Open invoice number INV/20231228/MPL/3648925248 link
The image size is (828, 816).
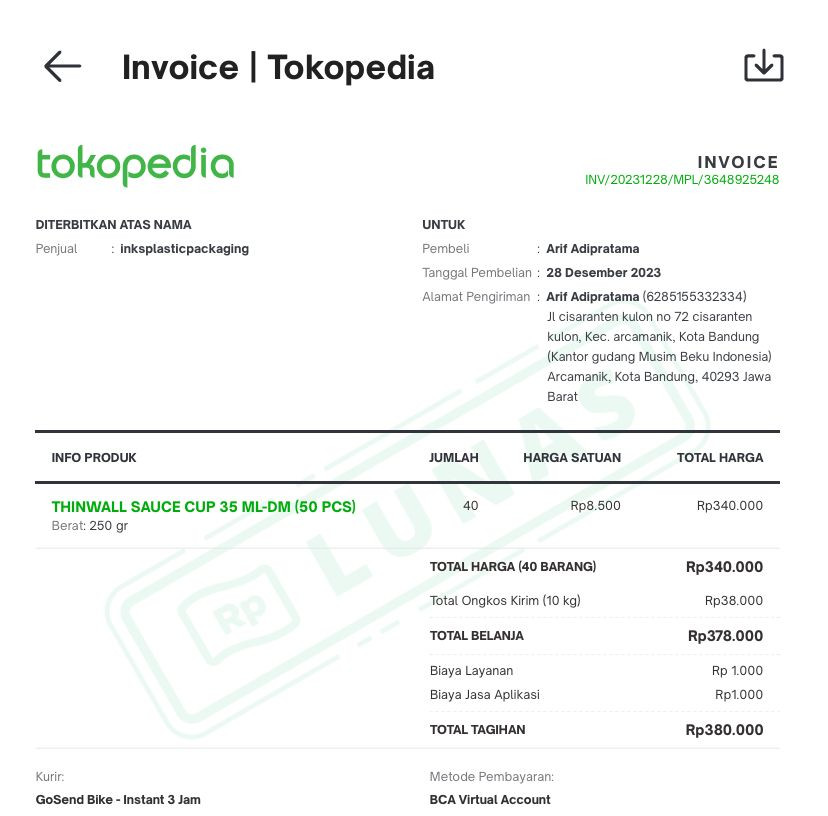point(682,180)
